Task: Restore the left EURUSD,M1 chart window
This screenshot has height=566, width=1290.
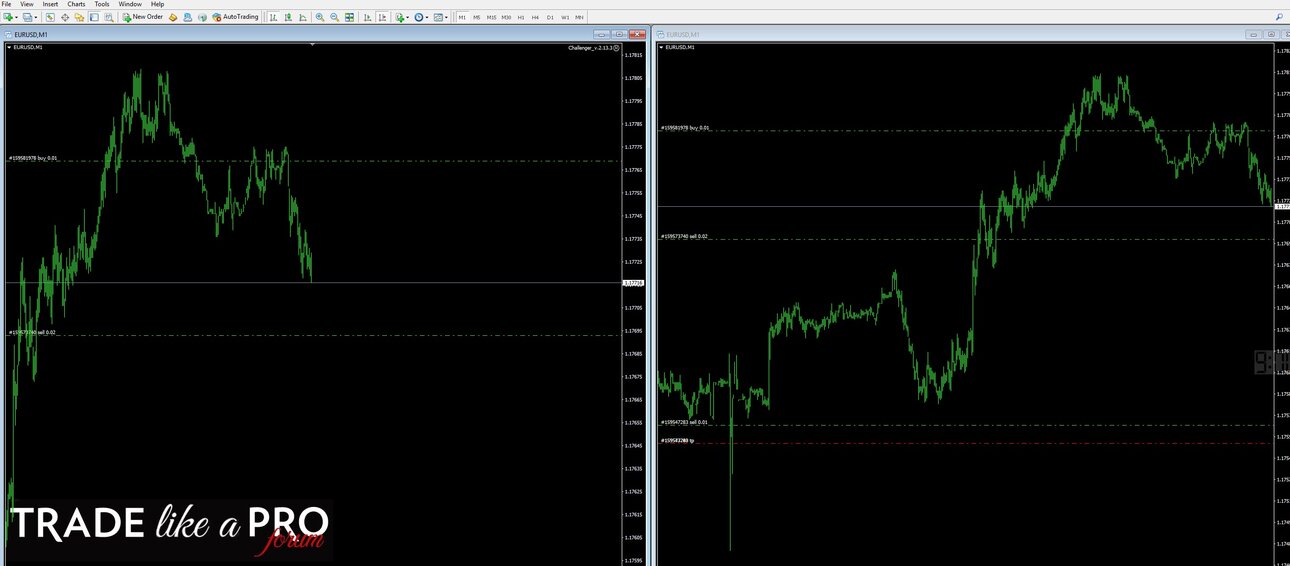Action: pos(619,34)
